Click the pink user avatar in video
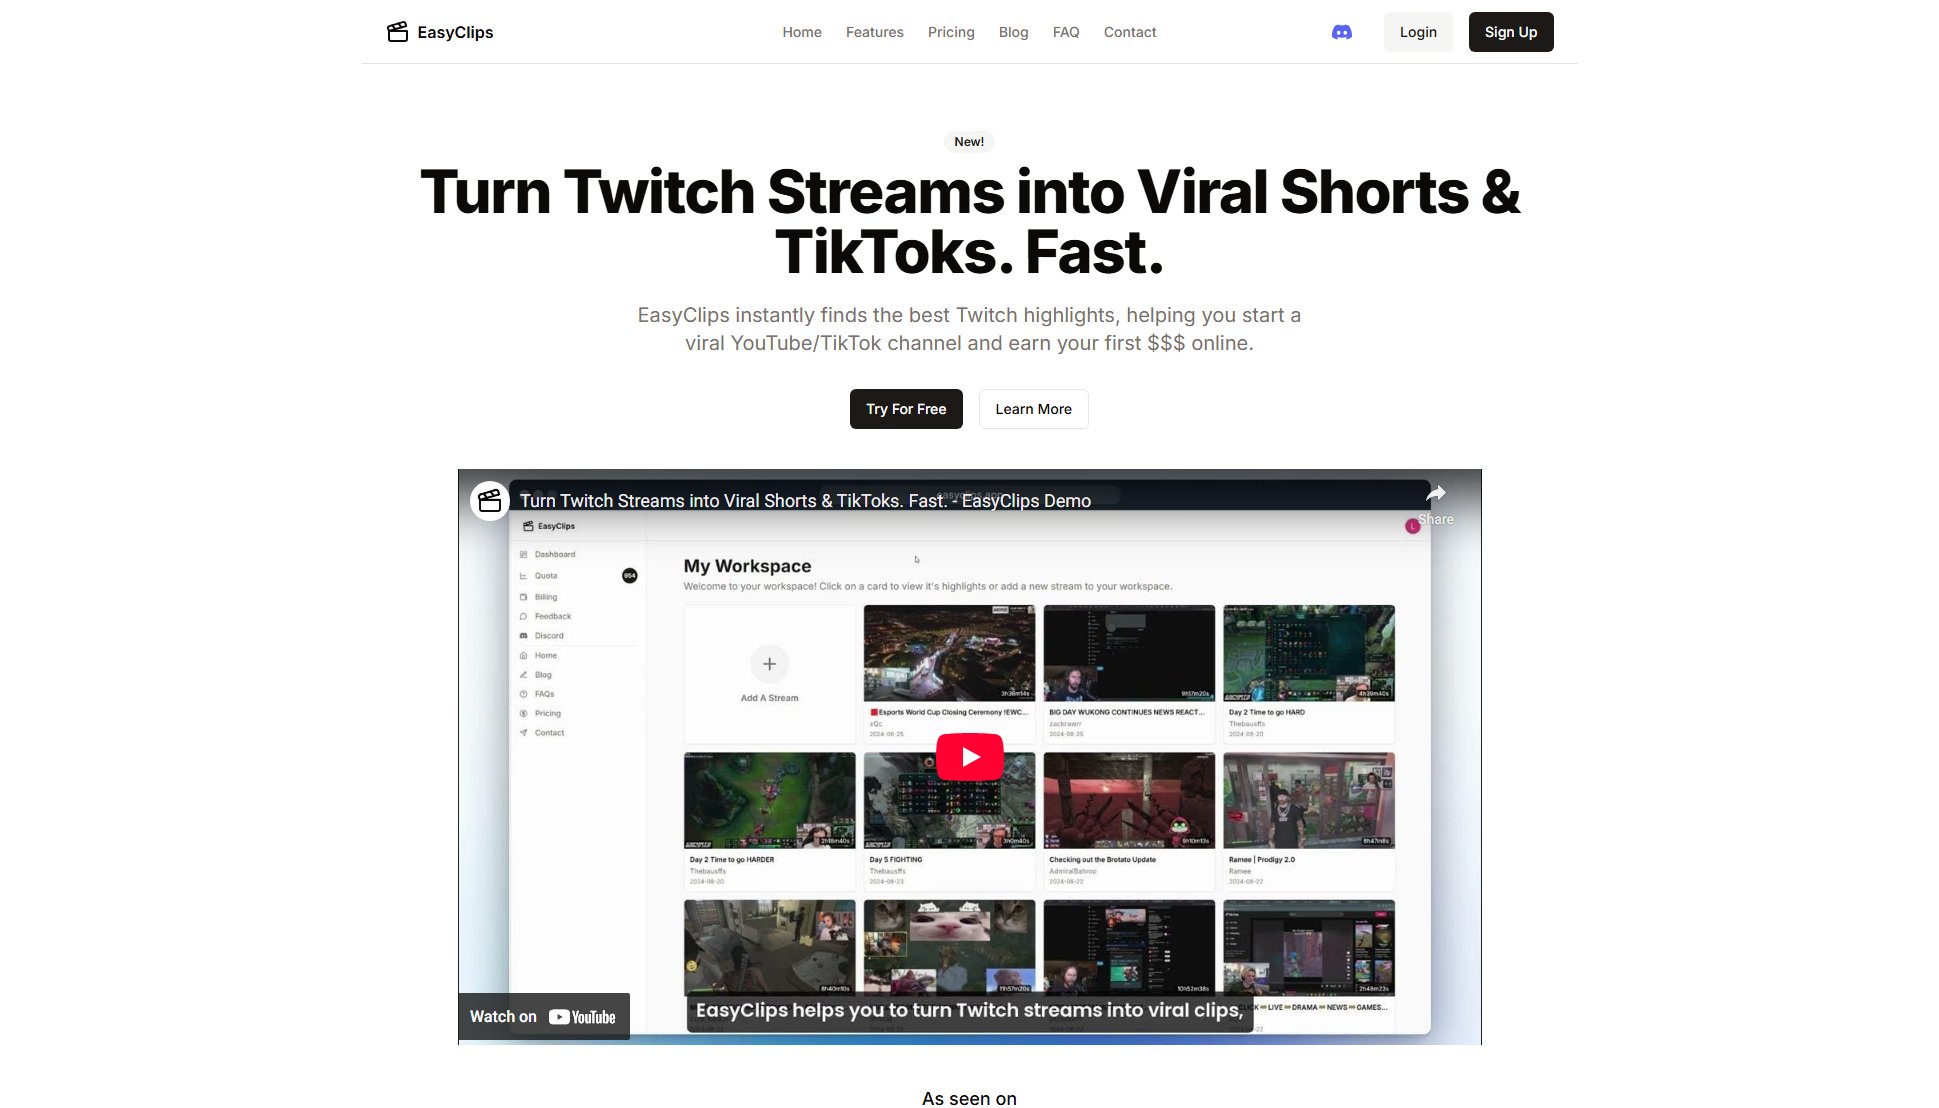The width and height of the screenshot is (1939, 1108). coord(1412,526)
